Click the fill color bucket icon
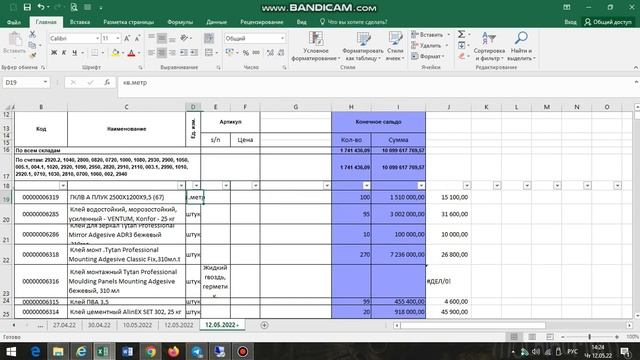The height and width of the screenshot is (360, 640). point(116,53)
